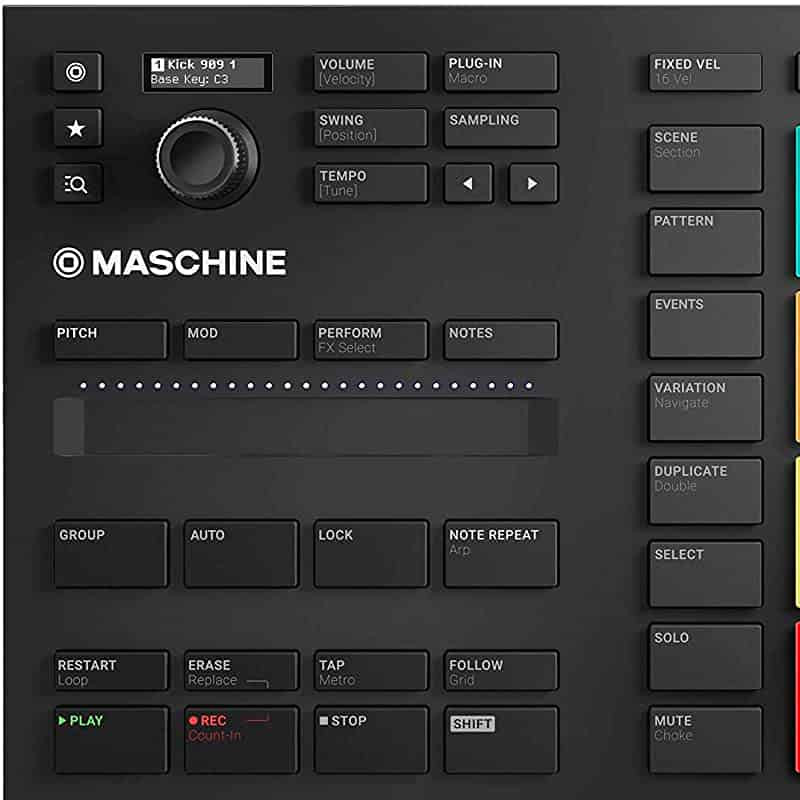This screenshot has height=800, width=800.
Task: Touch the smart touch strip
Action: coord(306,427)
